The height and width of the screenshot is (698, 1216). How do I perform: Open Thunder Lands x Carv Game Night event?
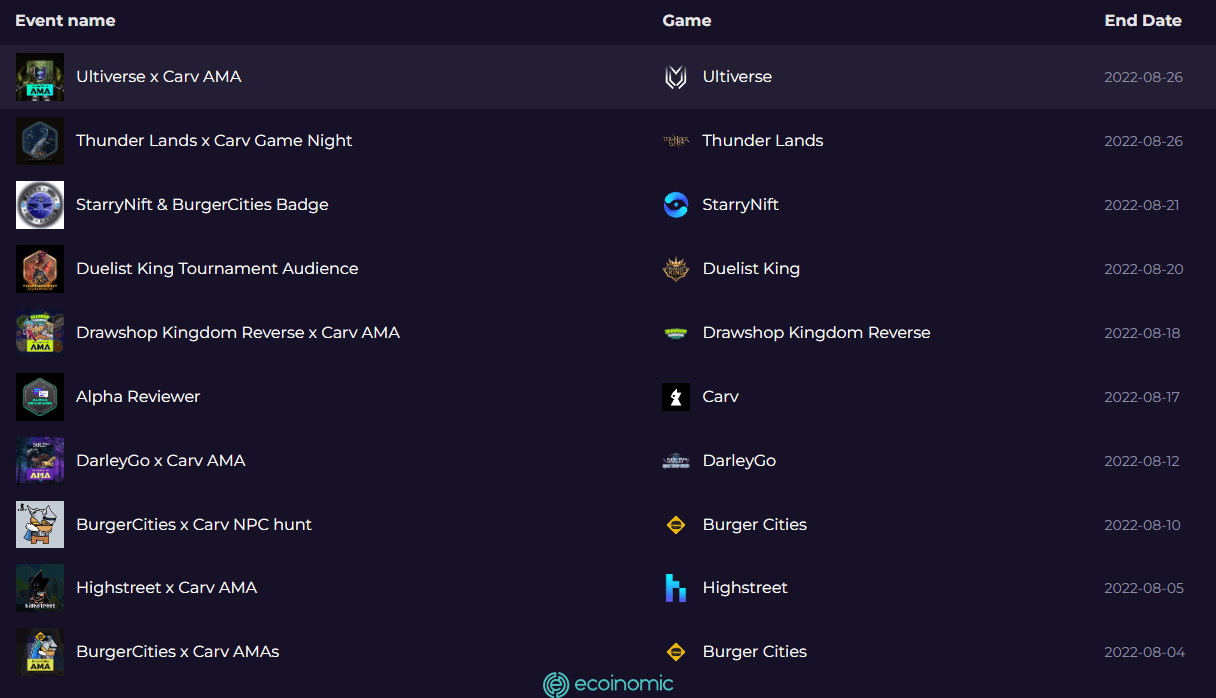coord(214,141)
